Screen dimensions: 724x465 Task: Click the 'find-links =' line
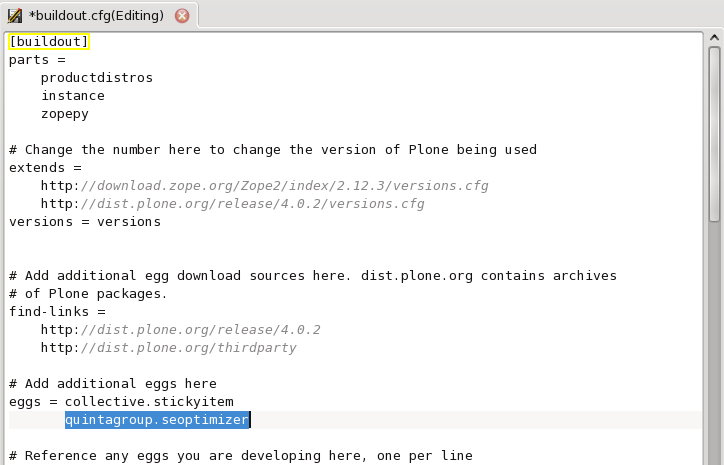coord(57,312)
